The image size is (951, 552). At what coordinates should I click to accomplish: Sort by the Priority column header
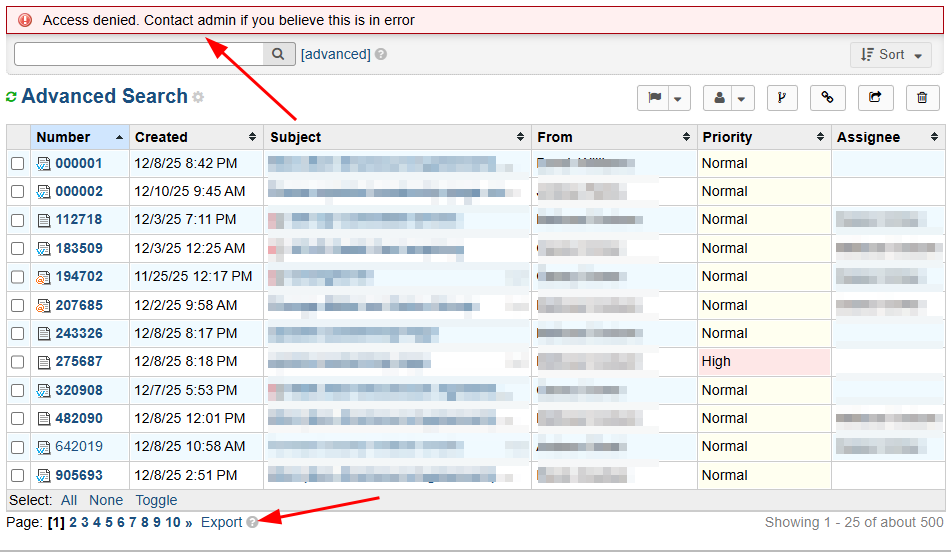click(727, 137)
